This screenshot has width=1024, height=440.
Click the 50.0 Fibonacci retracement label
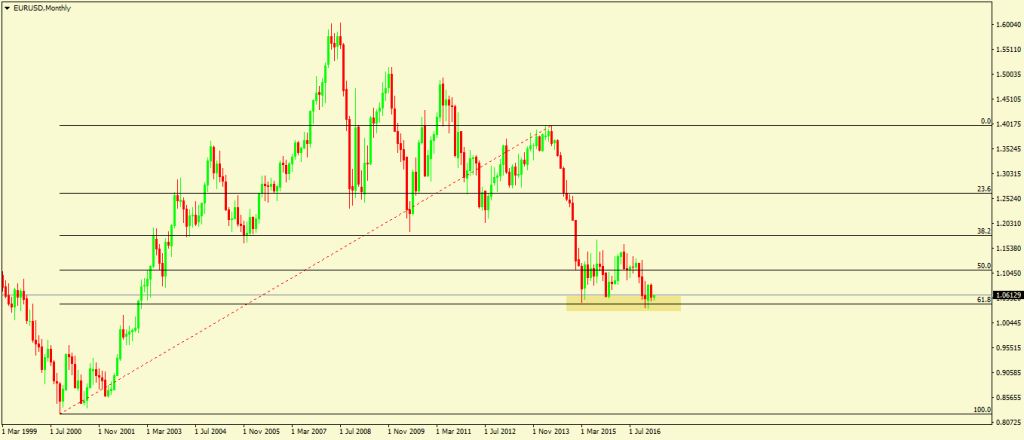coord(983,266)
